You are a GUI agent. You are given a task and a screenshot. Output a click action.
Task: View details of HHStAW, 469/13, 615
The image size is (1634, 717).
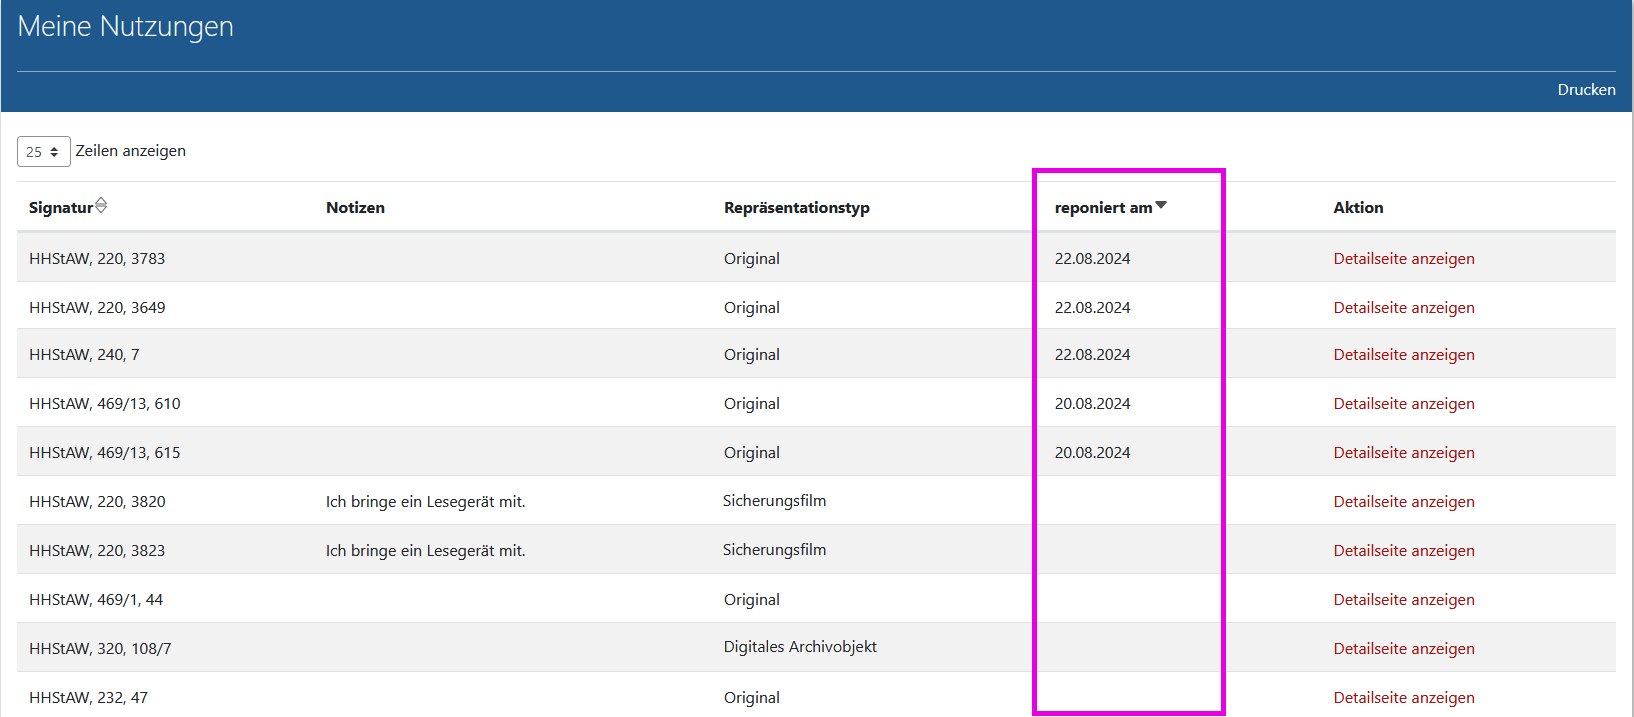(x=1404, y=453)
